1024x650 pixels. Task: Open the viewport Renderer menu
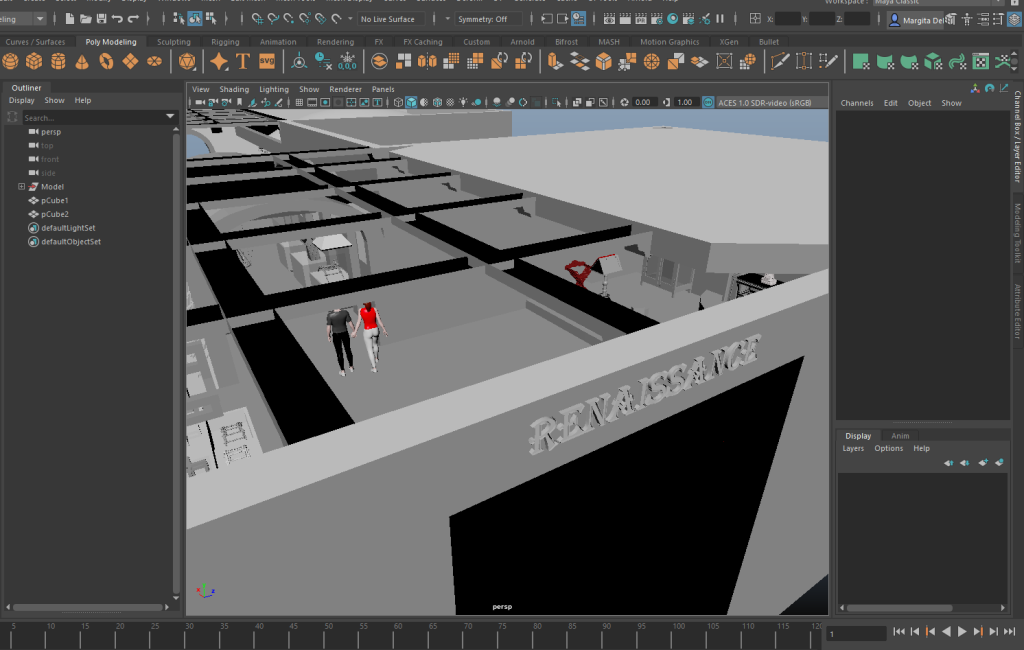tap(345, 89)
